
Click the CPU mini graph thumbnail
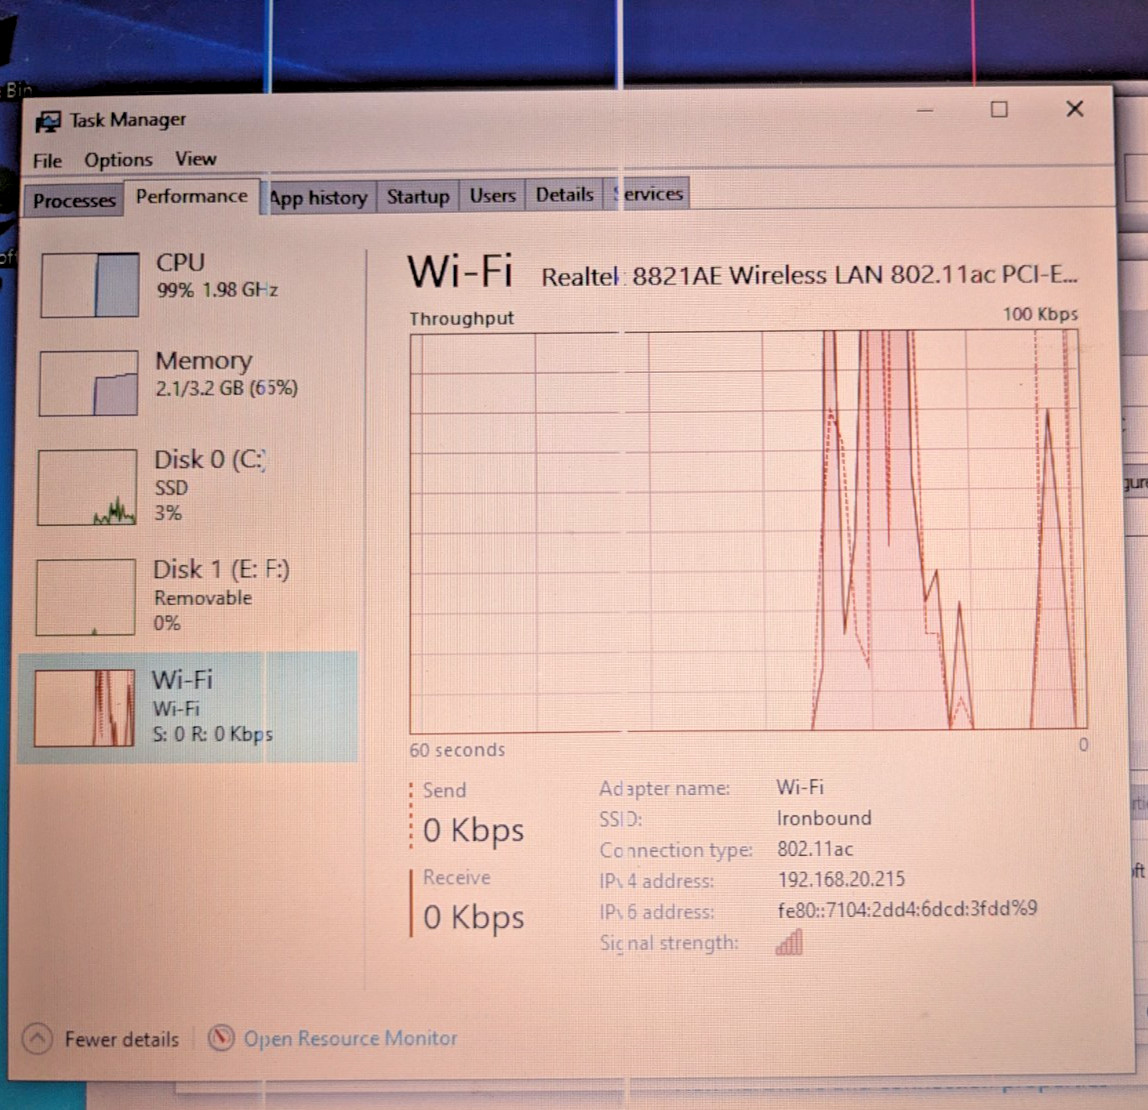[90, 285]
